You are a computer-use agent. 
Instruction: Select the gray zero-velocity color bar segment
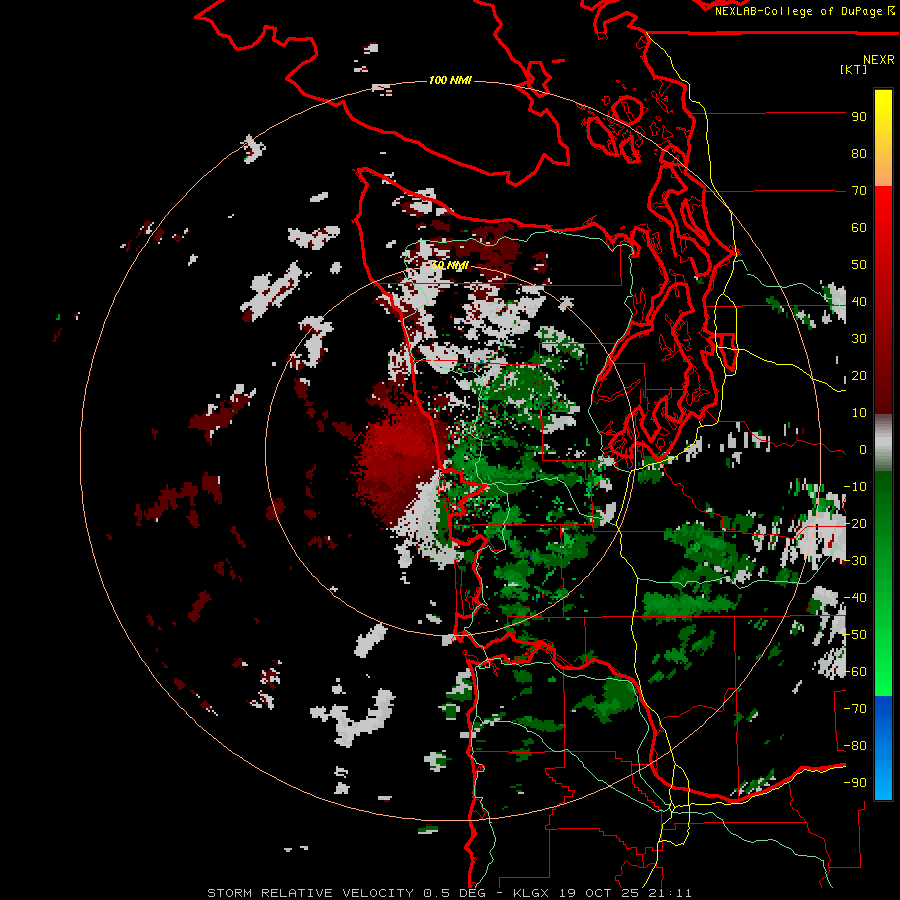pos(883,442)
